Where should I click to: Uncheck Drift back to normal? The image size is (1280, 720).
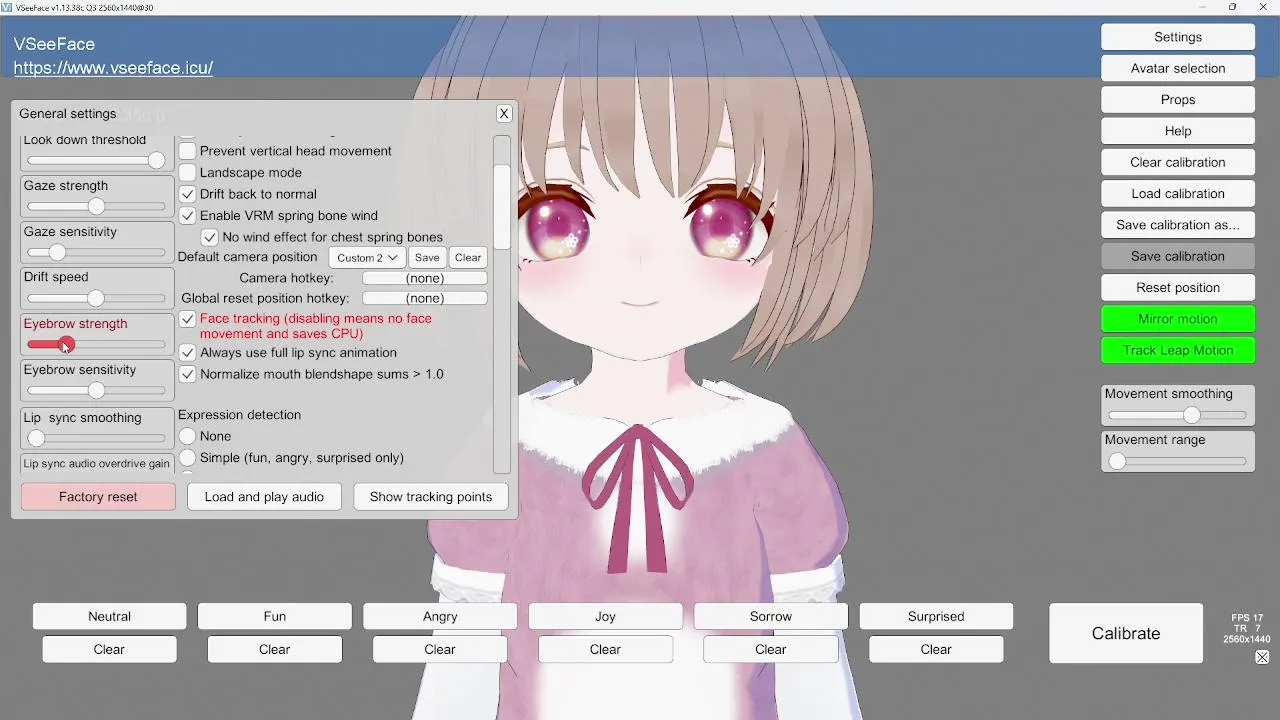(x=187, y=194)
